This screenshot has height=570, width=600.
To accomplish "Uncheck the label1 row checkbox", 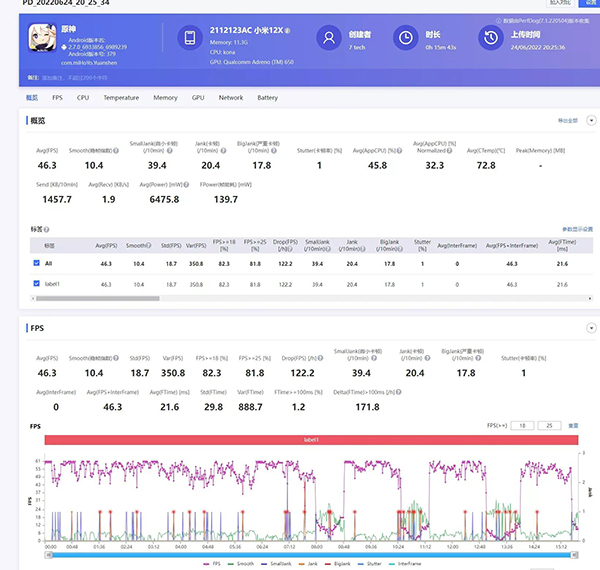I will tap(36, 284).
